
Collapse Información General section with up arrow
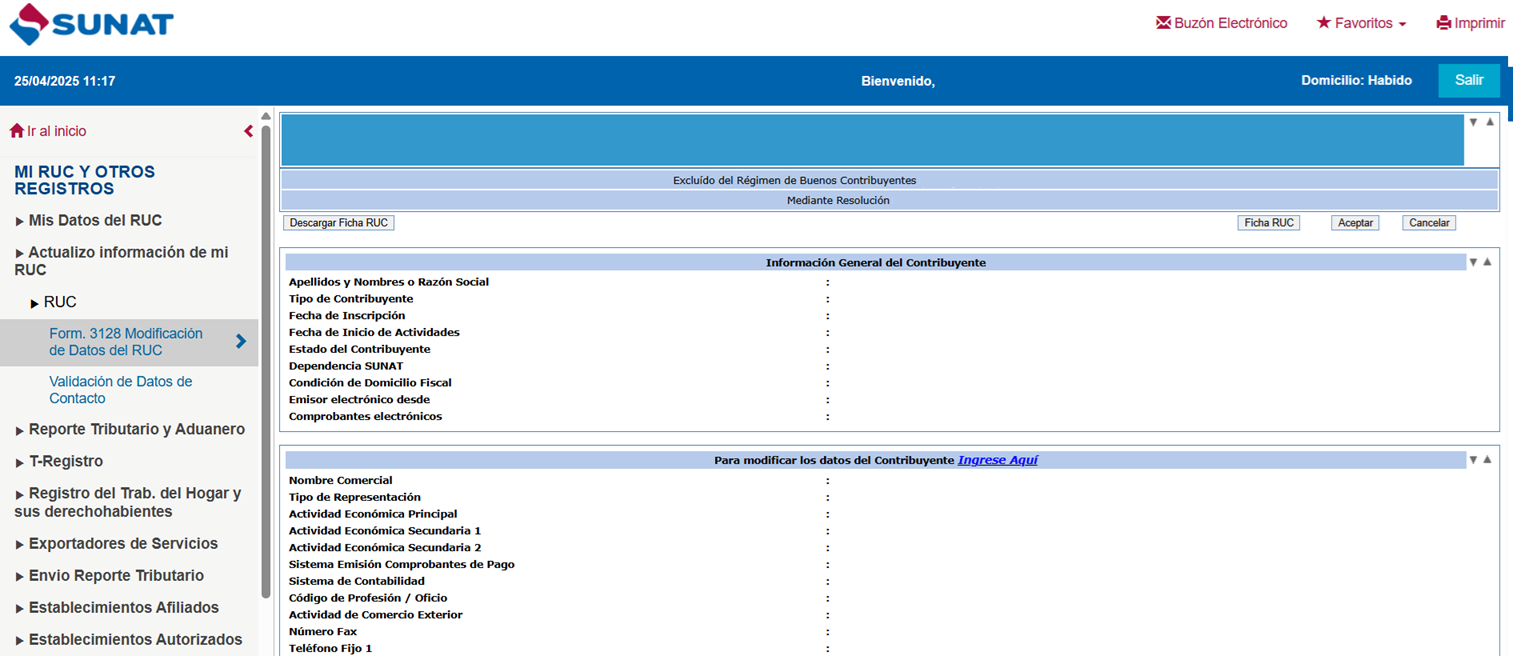(1488, 262)
